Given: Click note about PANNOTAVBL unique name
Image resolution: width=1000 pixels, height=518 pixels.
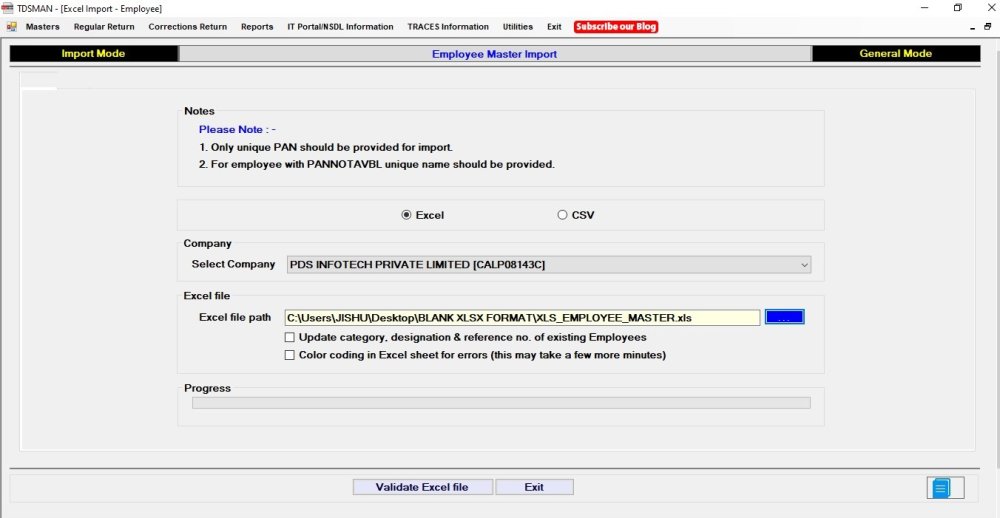Looking at the screenshot, I should pyautogui.click(x=376, y=164).
